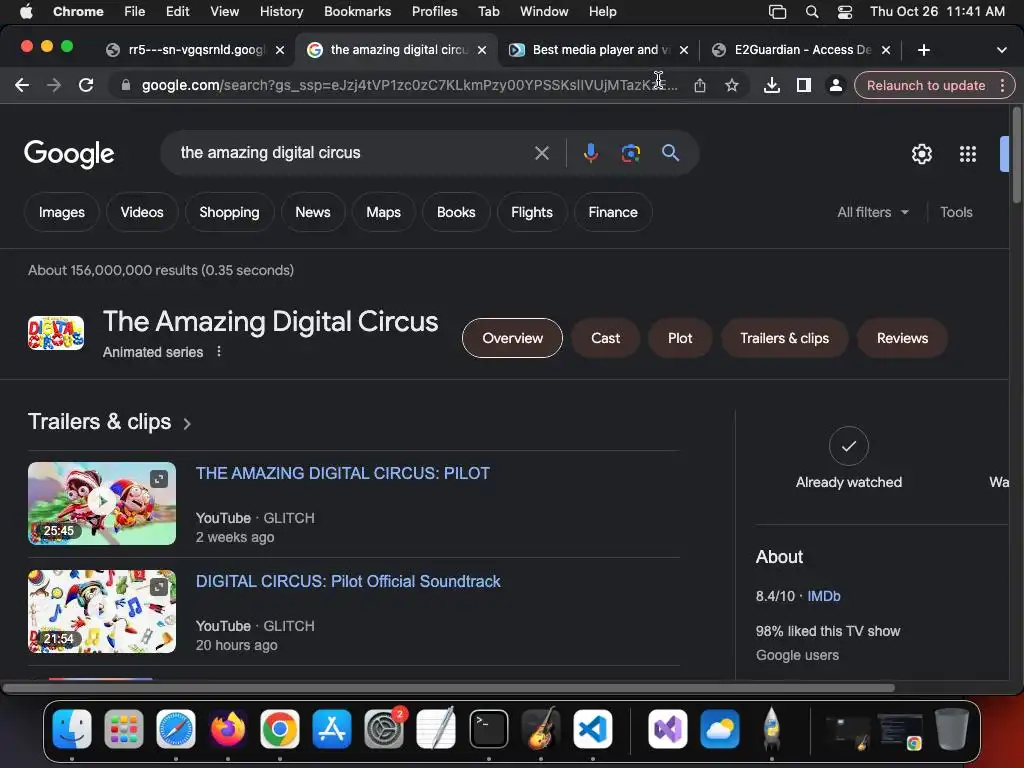Select the Shopping filter chip

point(229,212)
